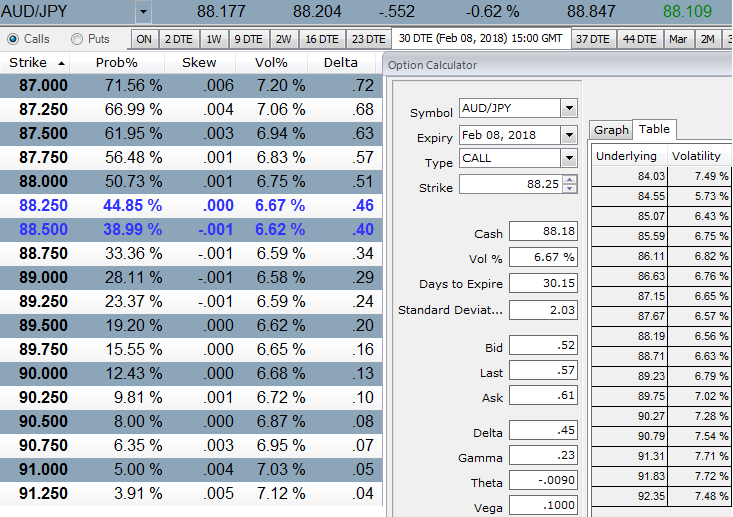The image size is (733, 517).
Task: Open the Symbol dropdown in Option Calculator
Action: tap(569, 108)
